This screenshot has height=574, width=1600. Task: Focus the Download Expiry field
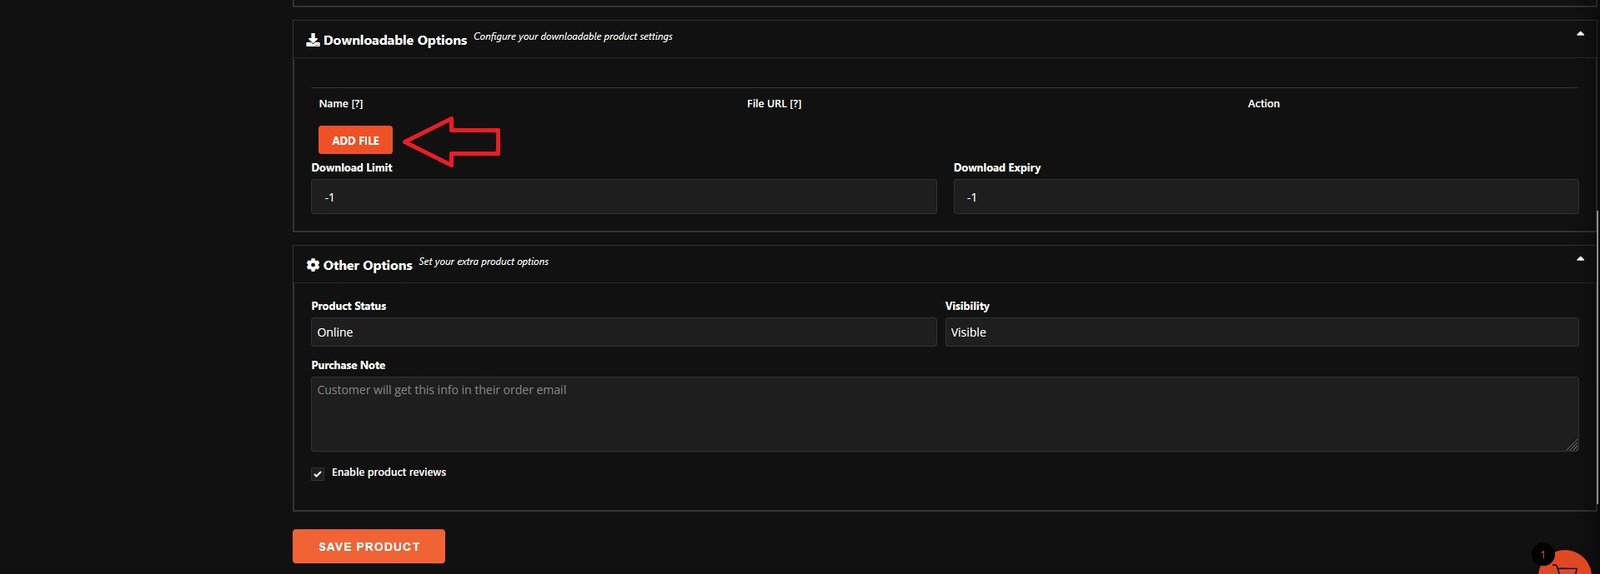click(x=1265, y=197)
